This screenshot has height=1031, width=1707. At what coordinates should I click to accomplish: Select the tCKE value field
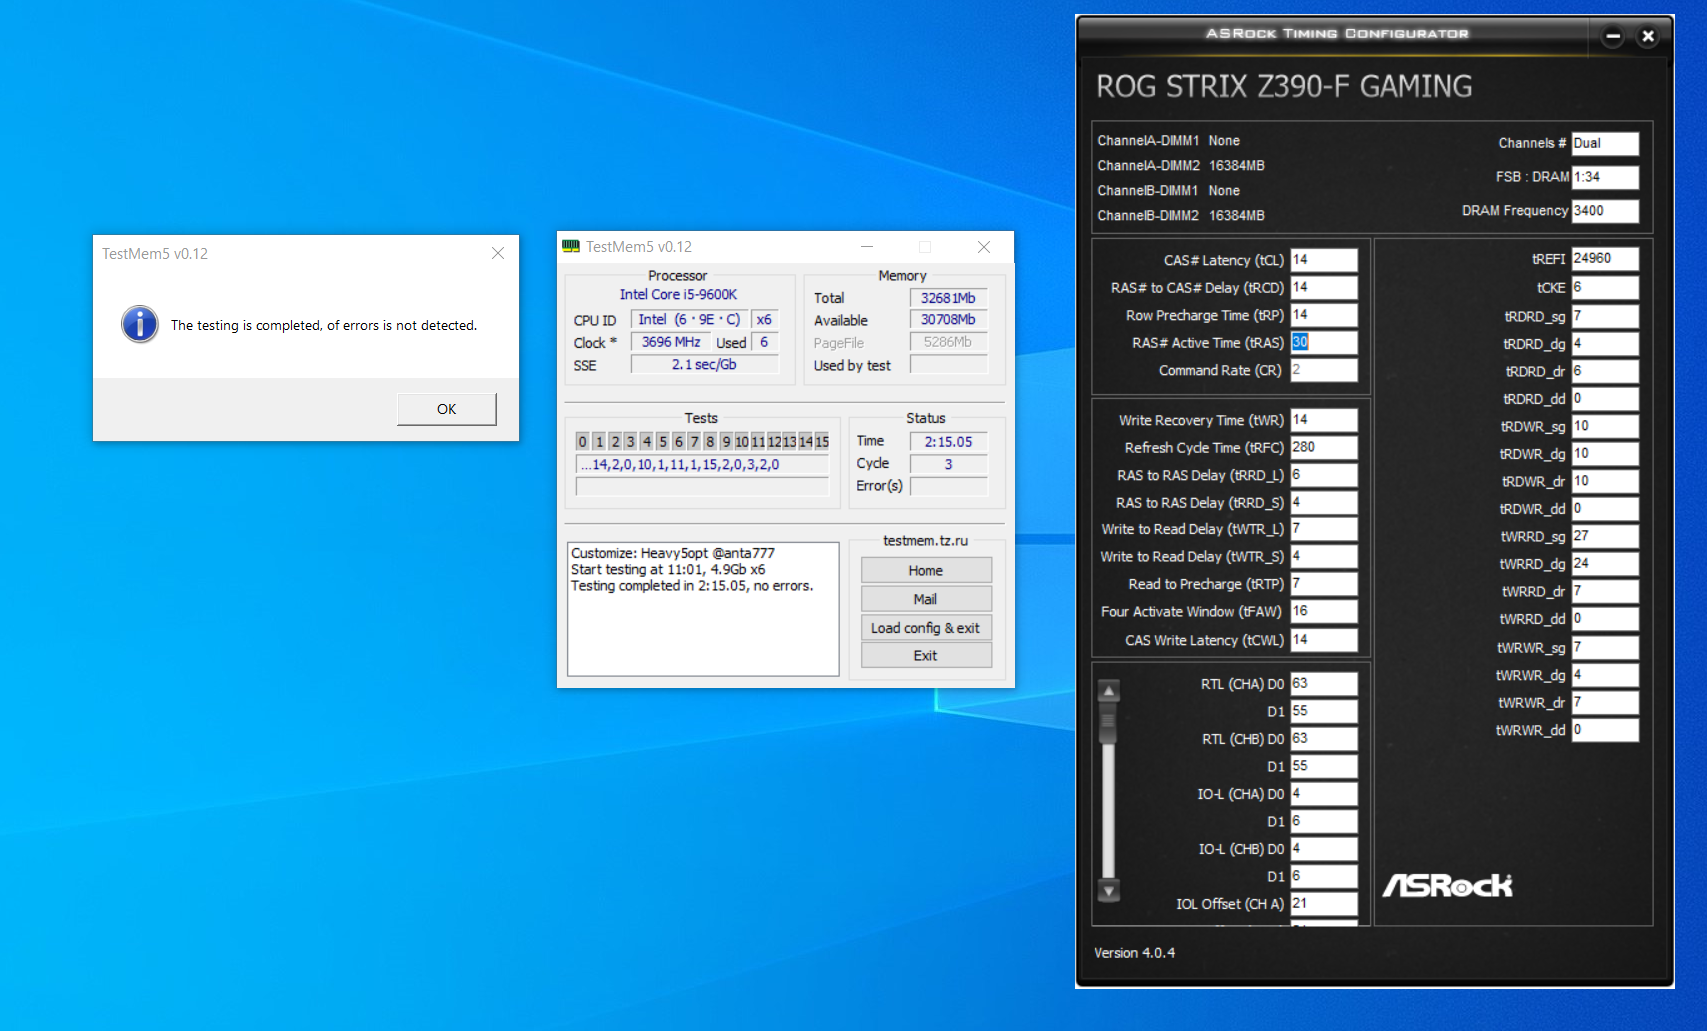[1605, 288]
